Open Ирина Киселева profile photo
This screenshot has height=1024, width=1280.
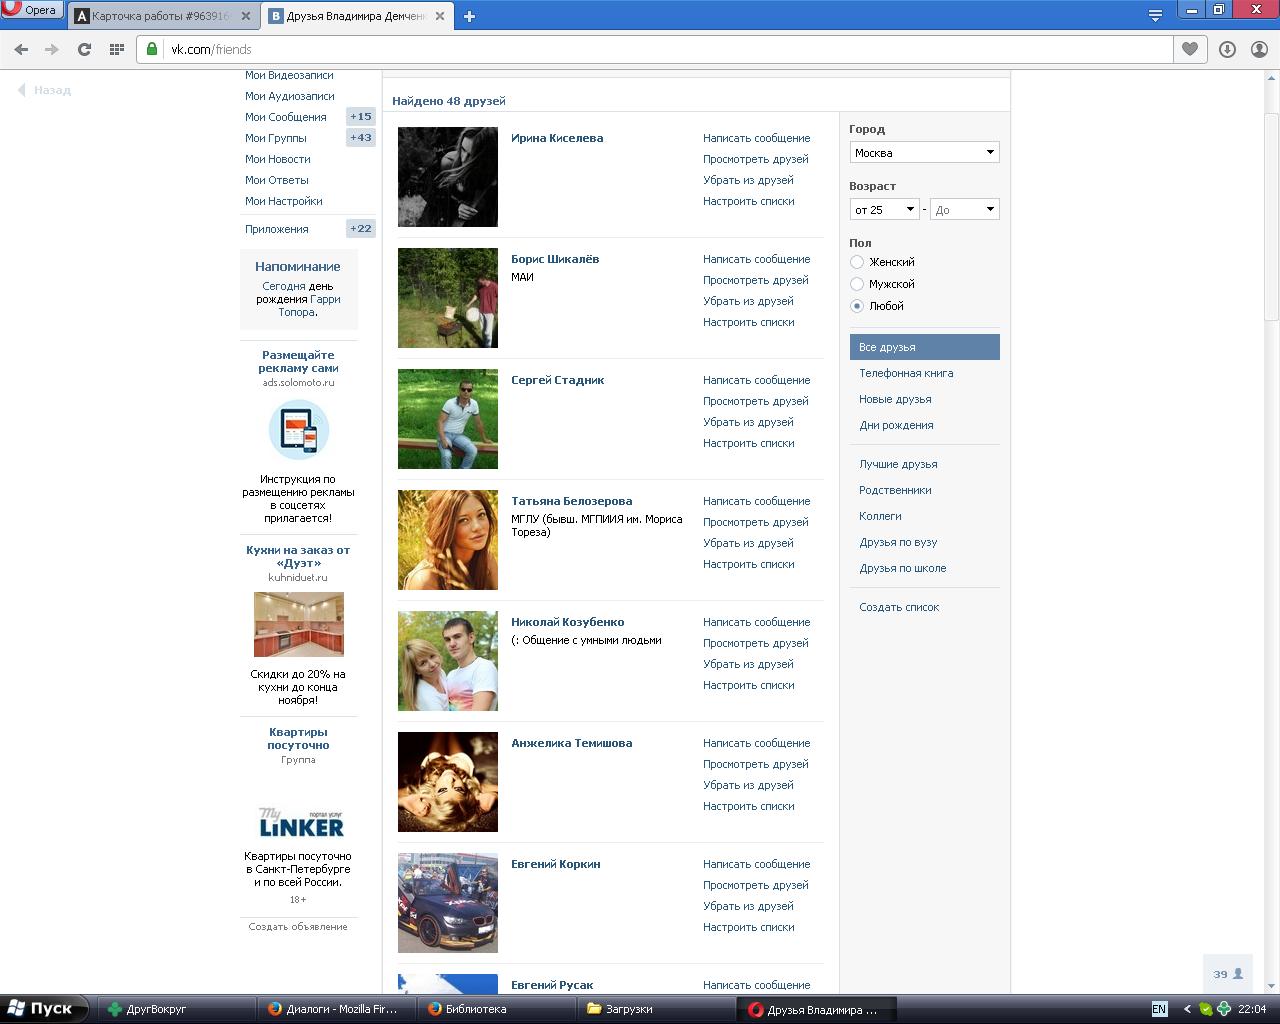[448, 177]
